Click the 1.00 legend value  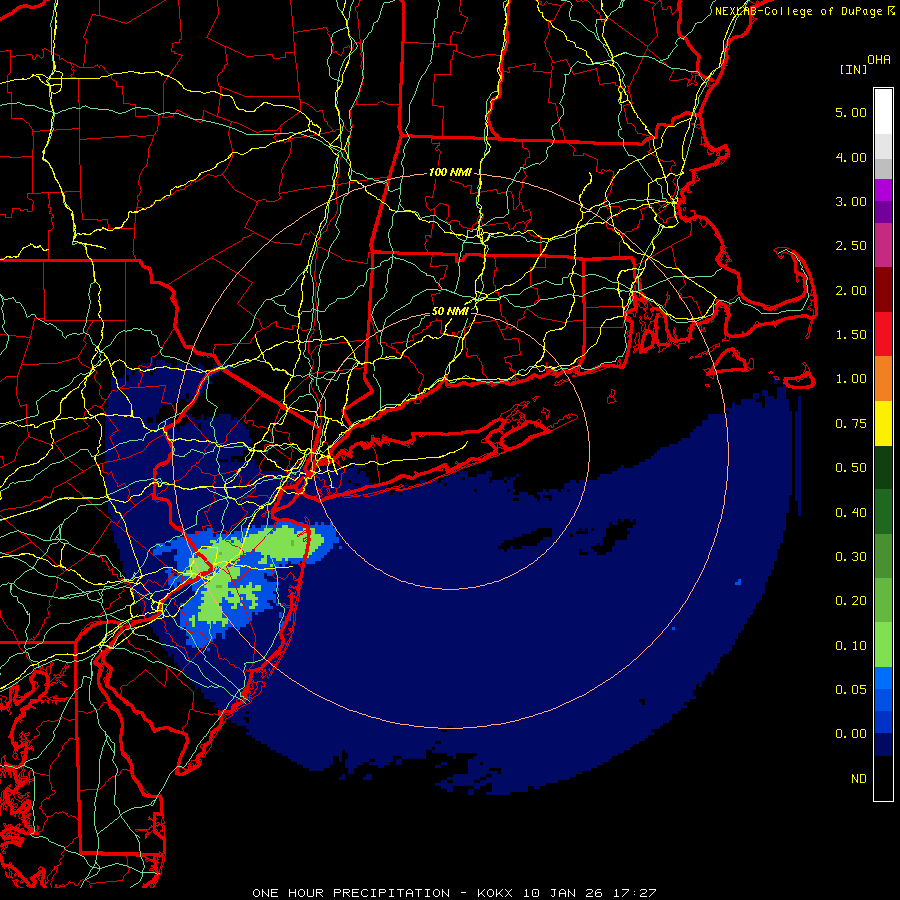[x=851, y=379]
